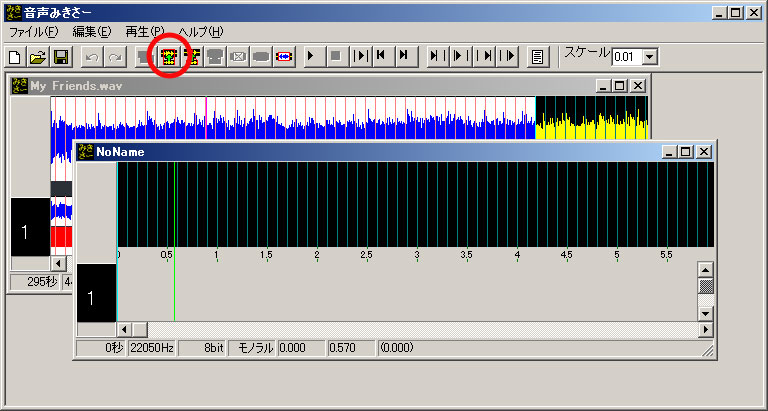
Task: Click the yellow selected region in My Friends.wav
Action: pyautogui.click(x=592, y=118)
